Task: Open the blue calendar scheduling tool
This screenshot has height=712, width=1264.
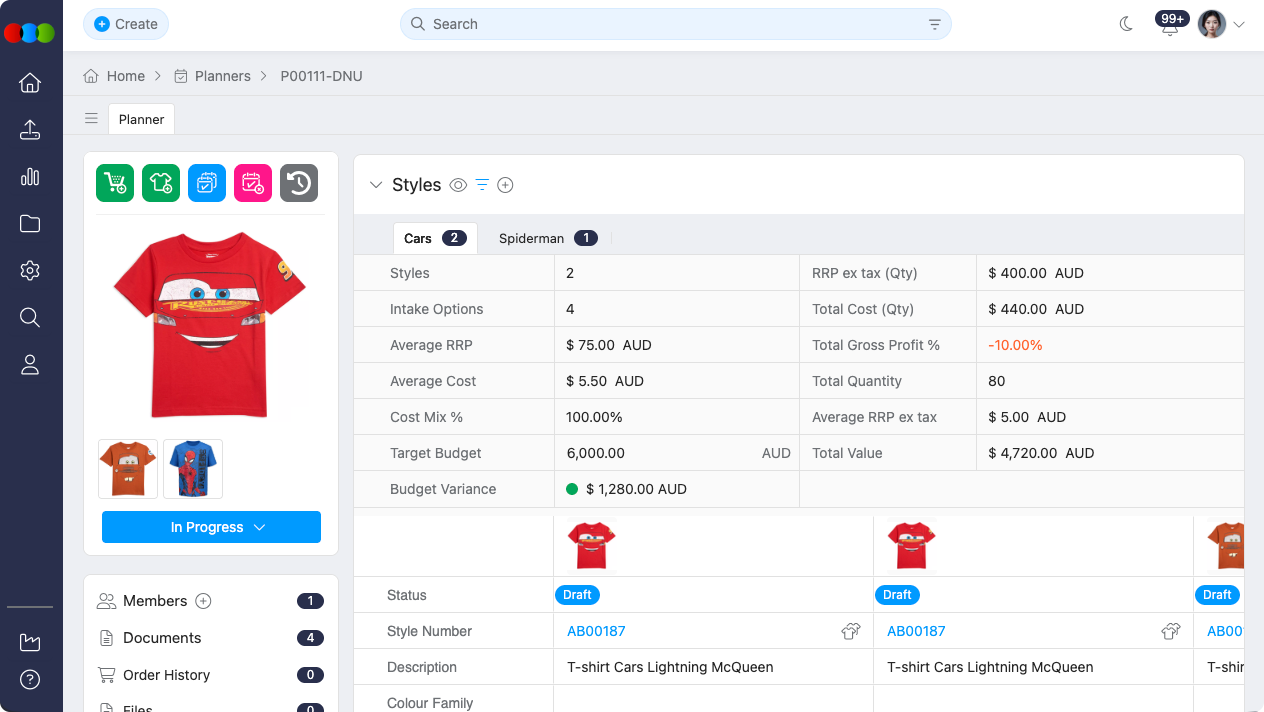Action: pos(206,182)
